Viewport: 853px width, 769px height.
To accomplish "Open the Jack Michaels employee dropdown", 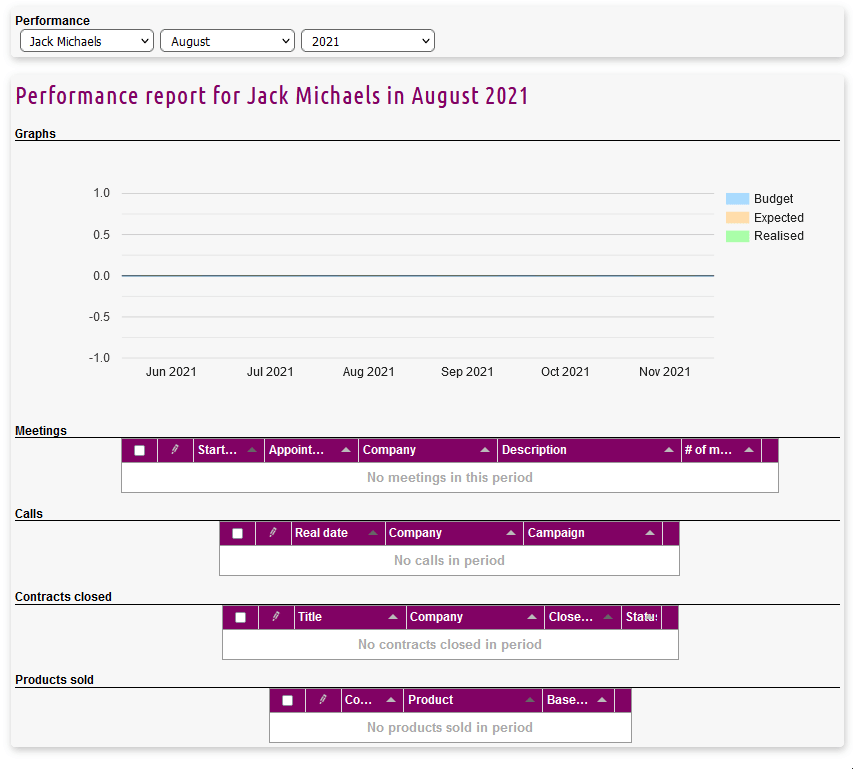I will (x=87, y=41).
